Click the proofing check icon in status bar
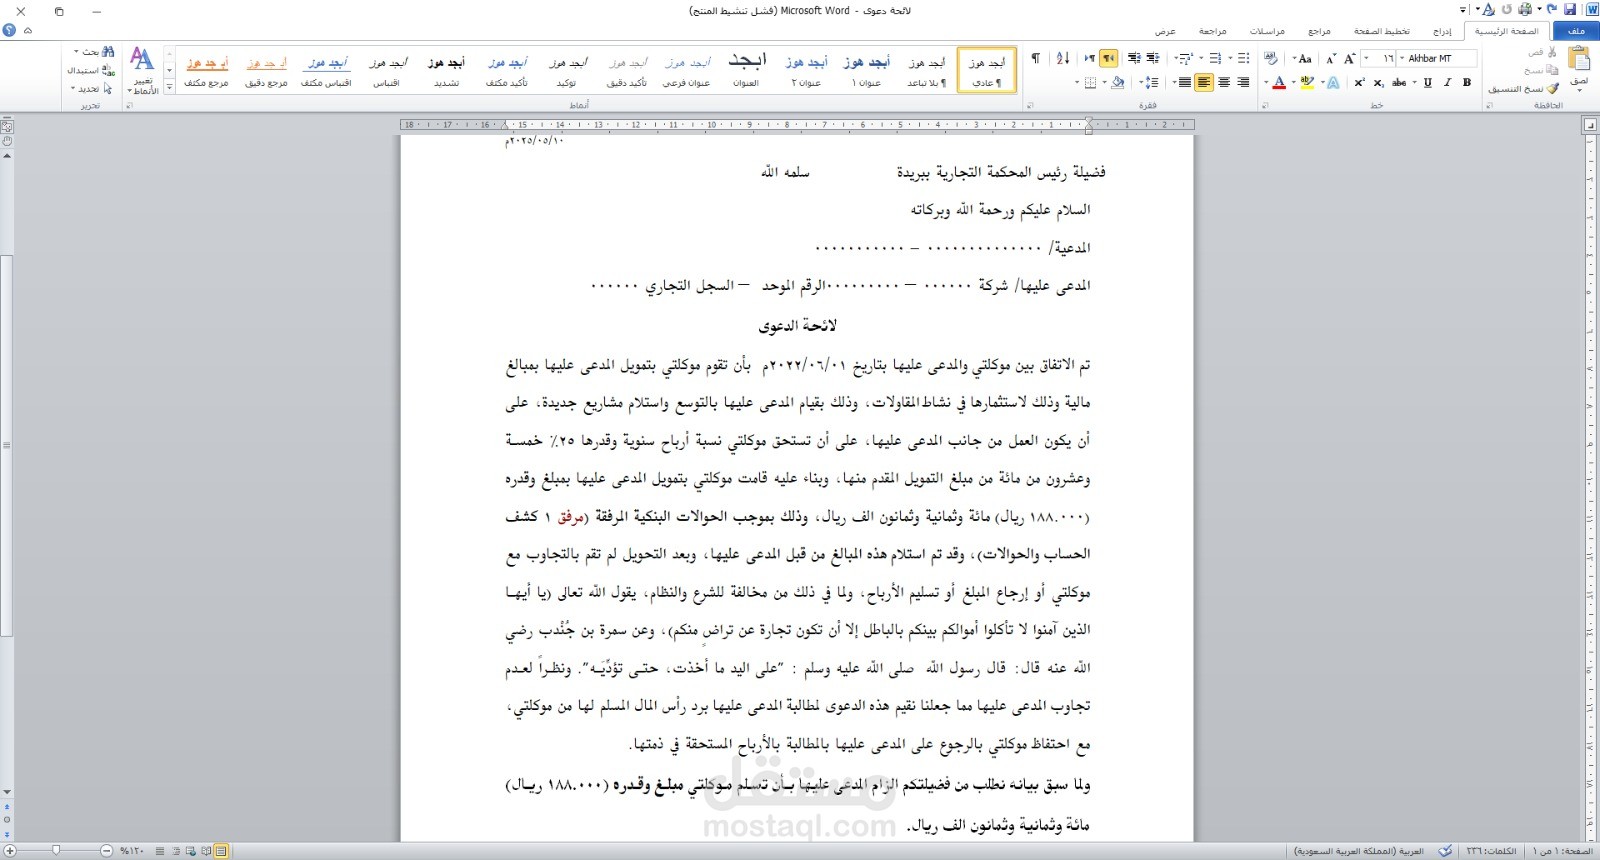 (x=1445, y=851)
